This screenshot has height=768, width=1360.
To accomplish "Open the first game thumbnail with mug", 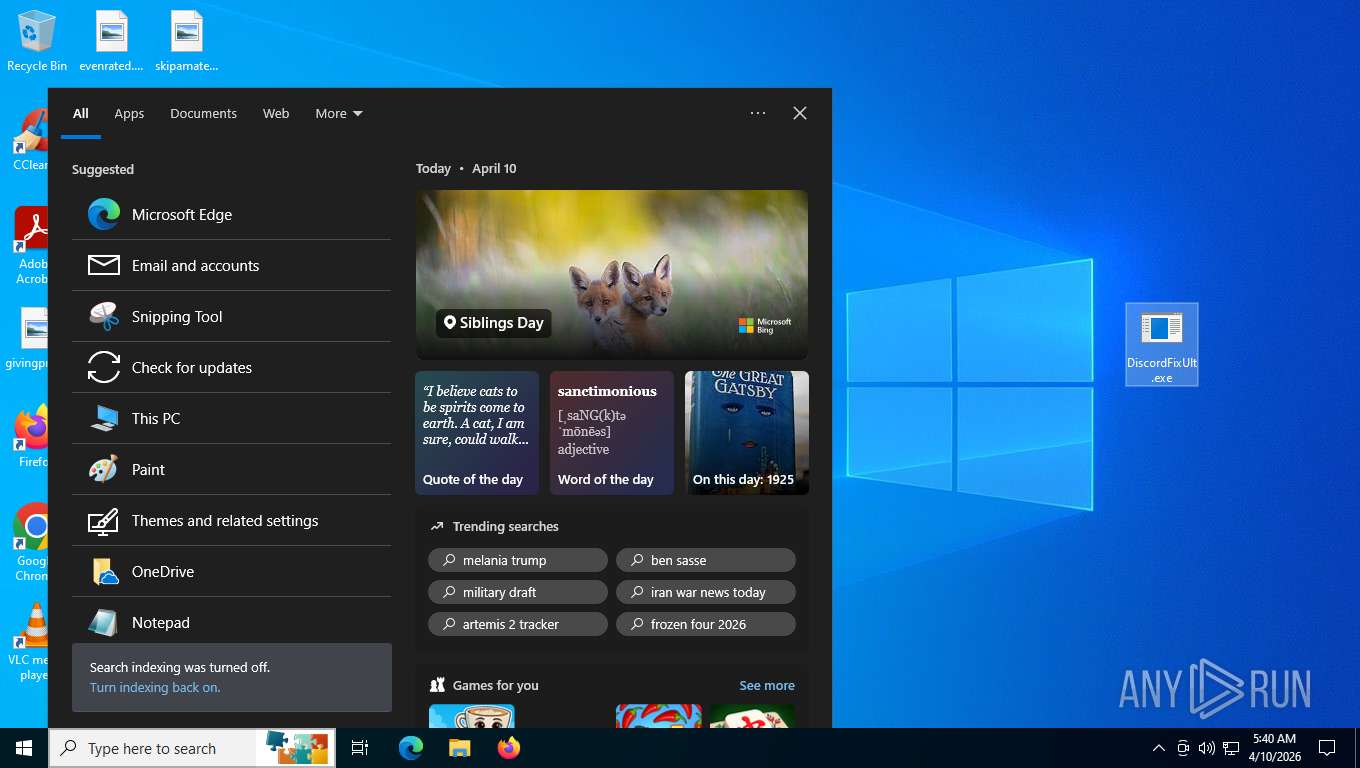I will pos(472,716).
